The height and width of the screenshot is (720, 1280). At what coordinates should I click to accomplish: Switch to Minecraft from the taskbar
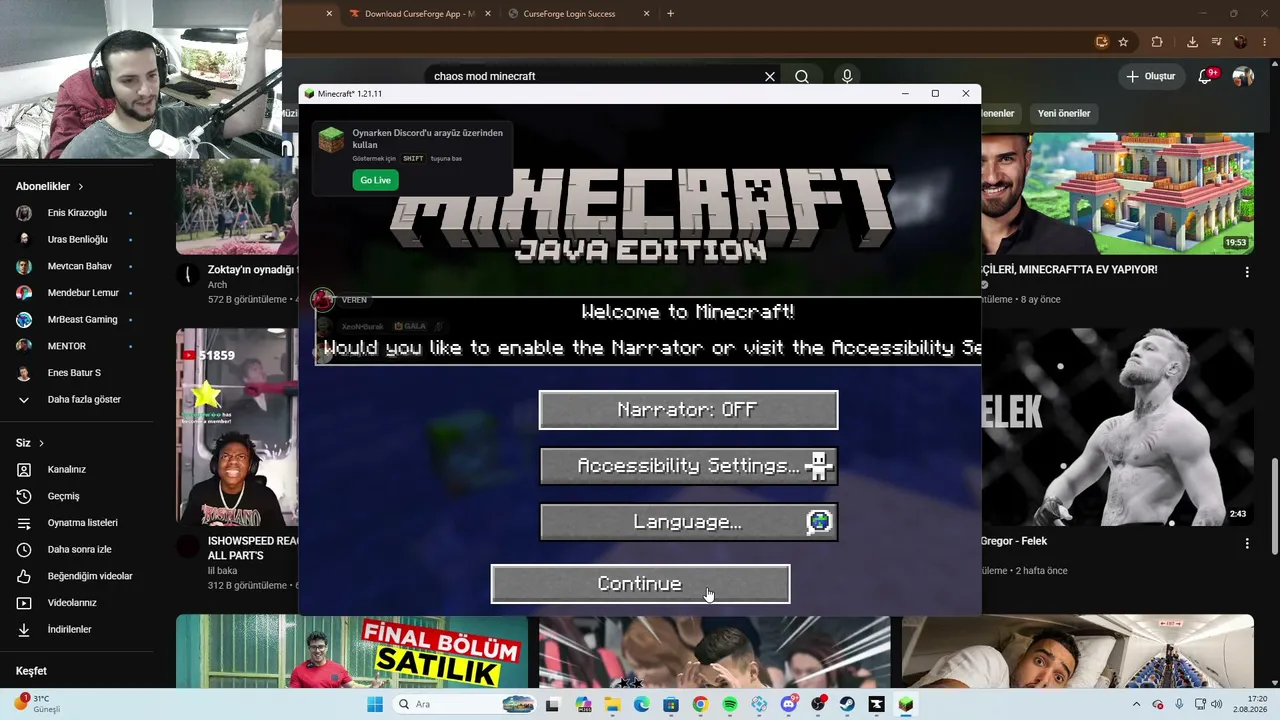(906, 705)
